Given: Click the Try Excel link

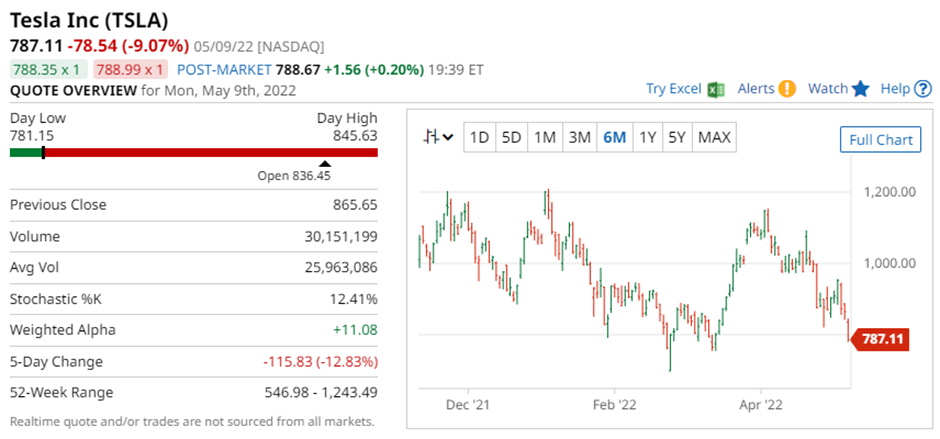Looking at the screenshot, I should (x=674, y=89).
